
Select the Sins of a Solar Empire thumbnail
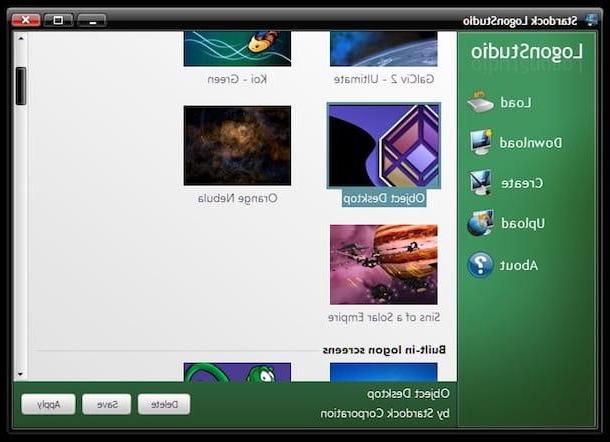[384, 264]
